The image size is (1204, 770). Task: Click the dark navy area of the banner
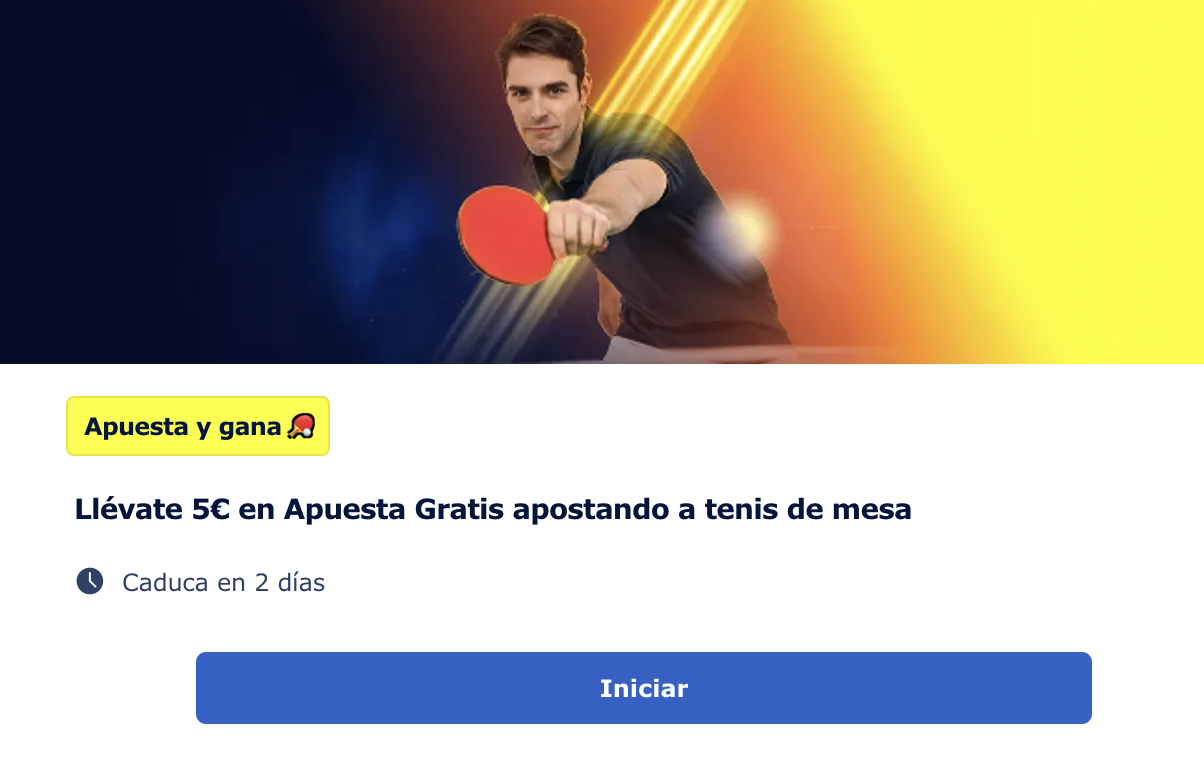click(x=150, y=180)
